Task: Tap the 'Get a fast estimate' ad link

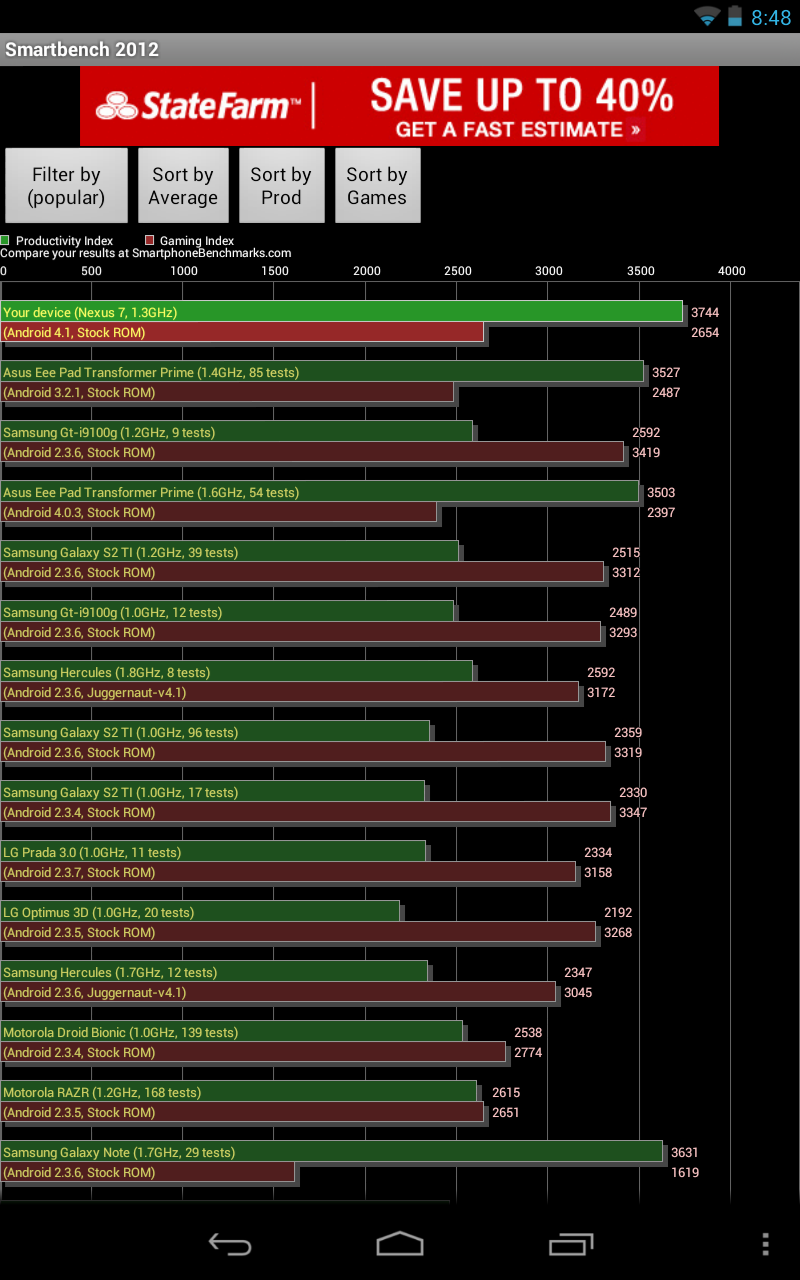Action: pos(519,130)
